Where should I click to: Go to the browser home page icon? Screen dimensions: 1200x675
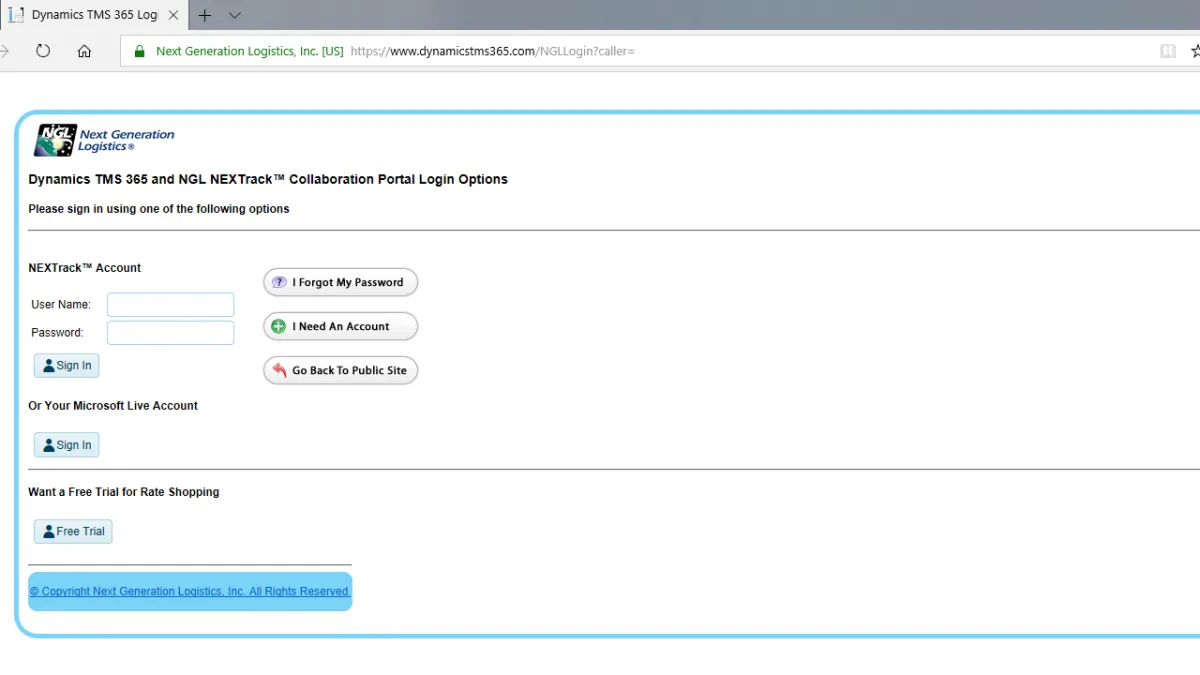click(84, 51)
